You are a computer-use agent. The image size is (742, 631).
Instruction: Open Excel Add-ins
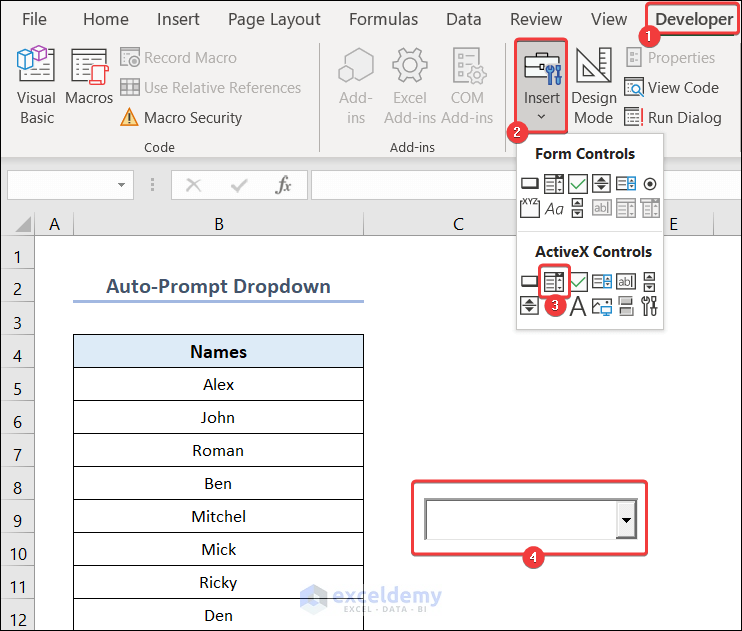410,85
